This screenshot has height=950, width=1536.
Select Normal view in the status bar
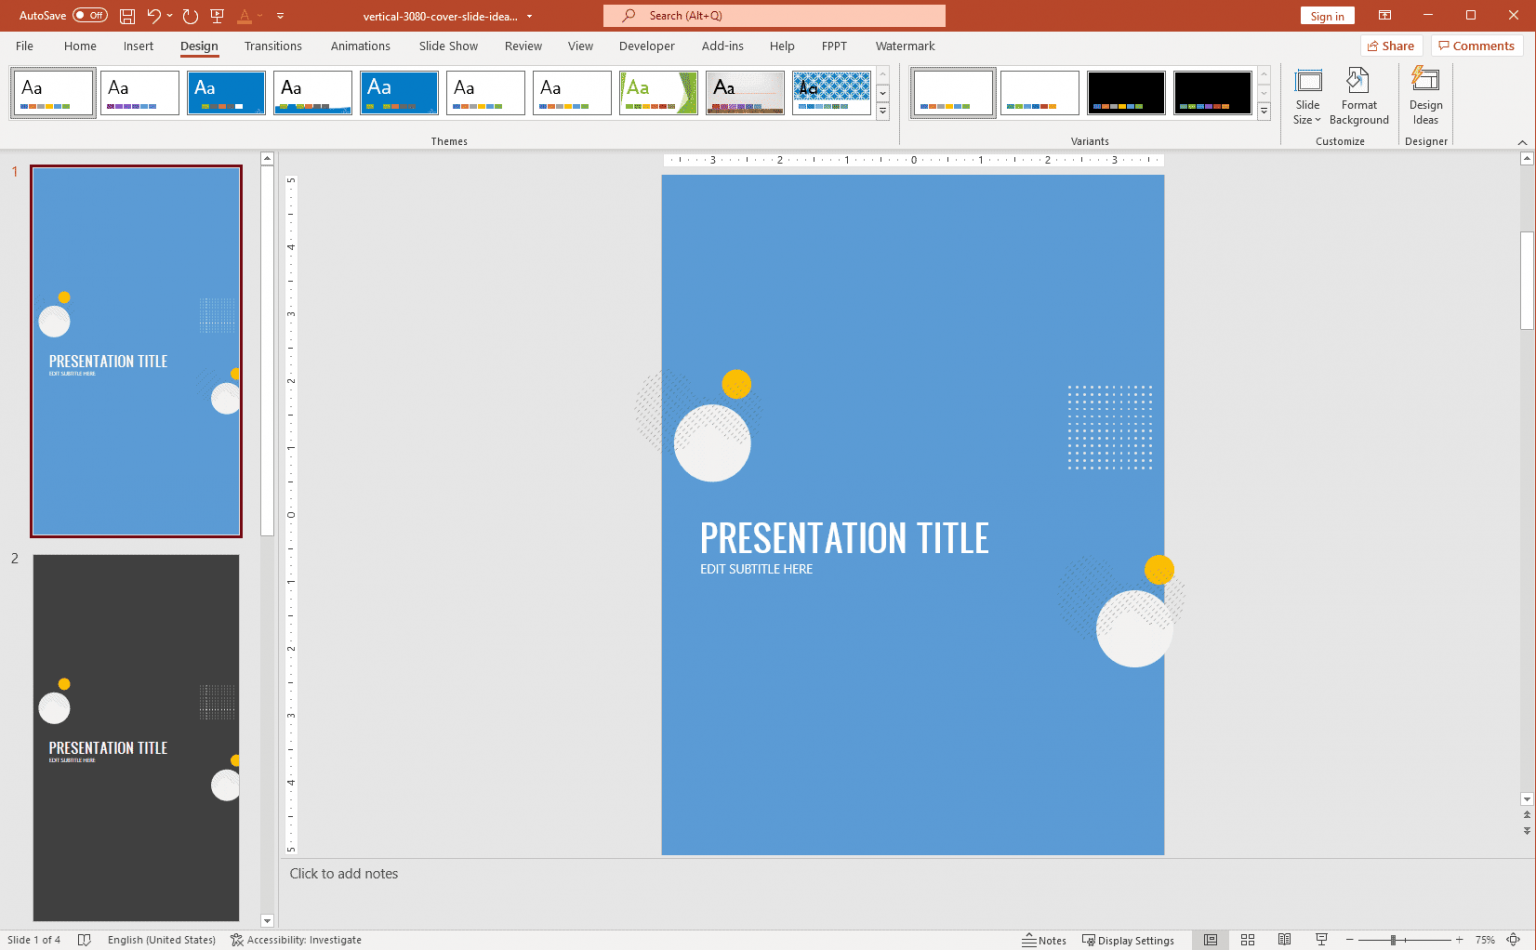coord(1210,940)
